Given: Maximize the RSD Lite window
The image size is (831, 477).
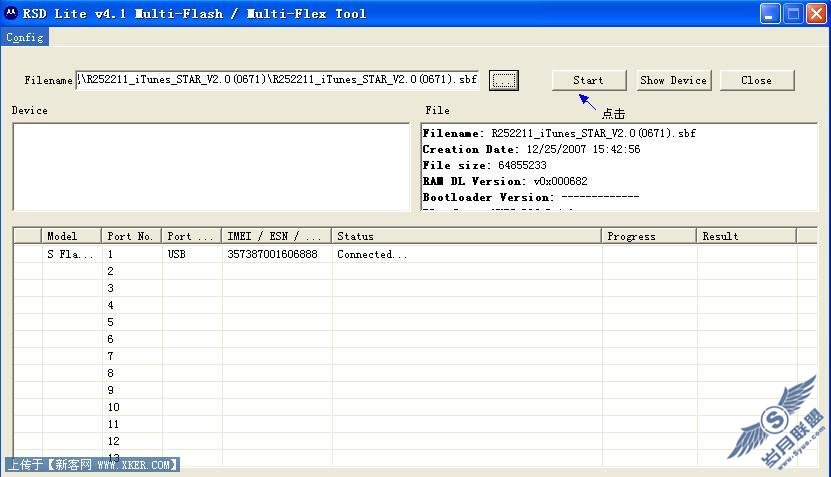Looking at the screenshot, I should coord(793,13).
